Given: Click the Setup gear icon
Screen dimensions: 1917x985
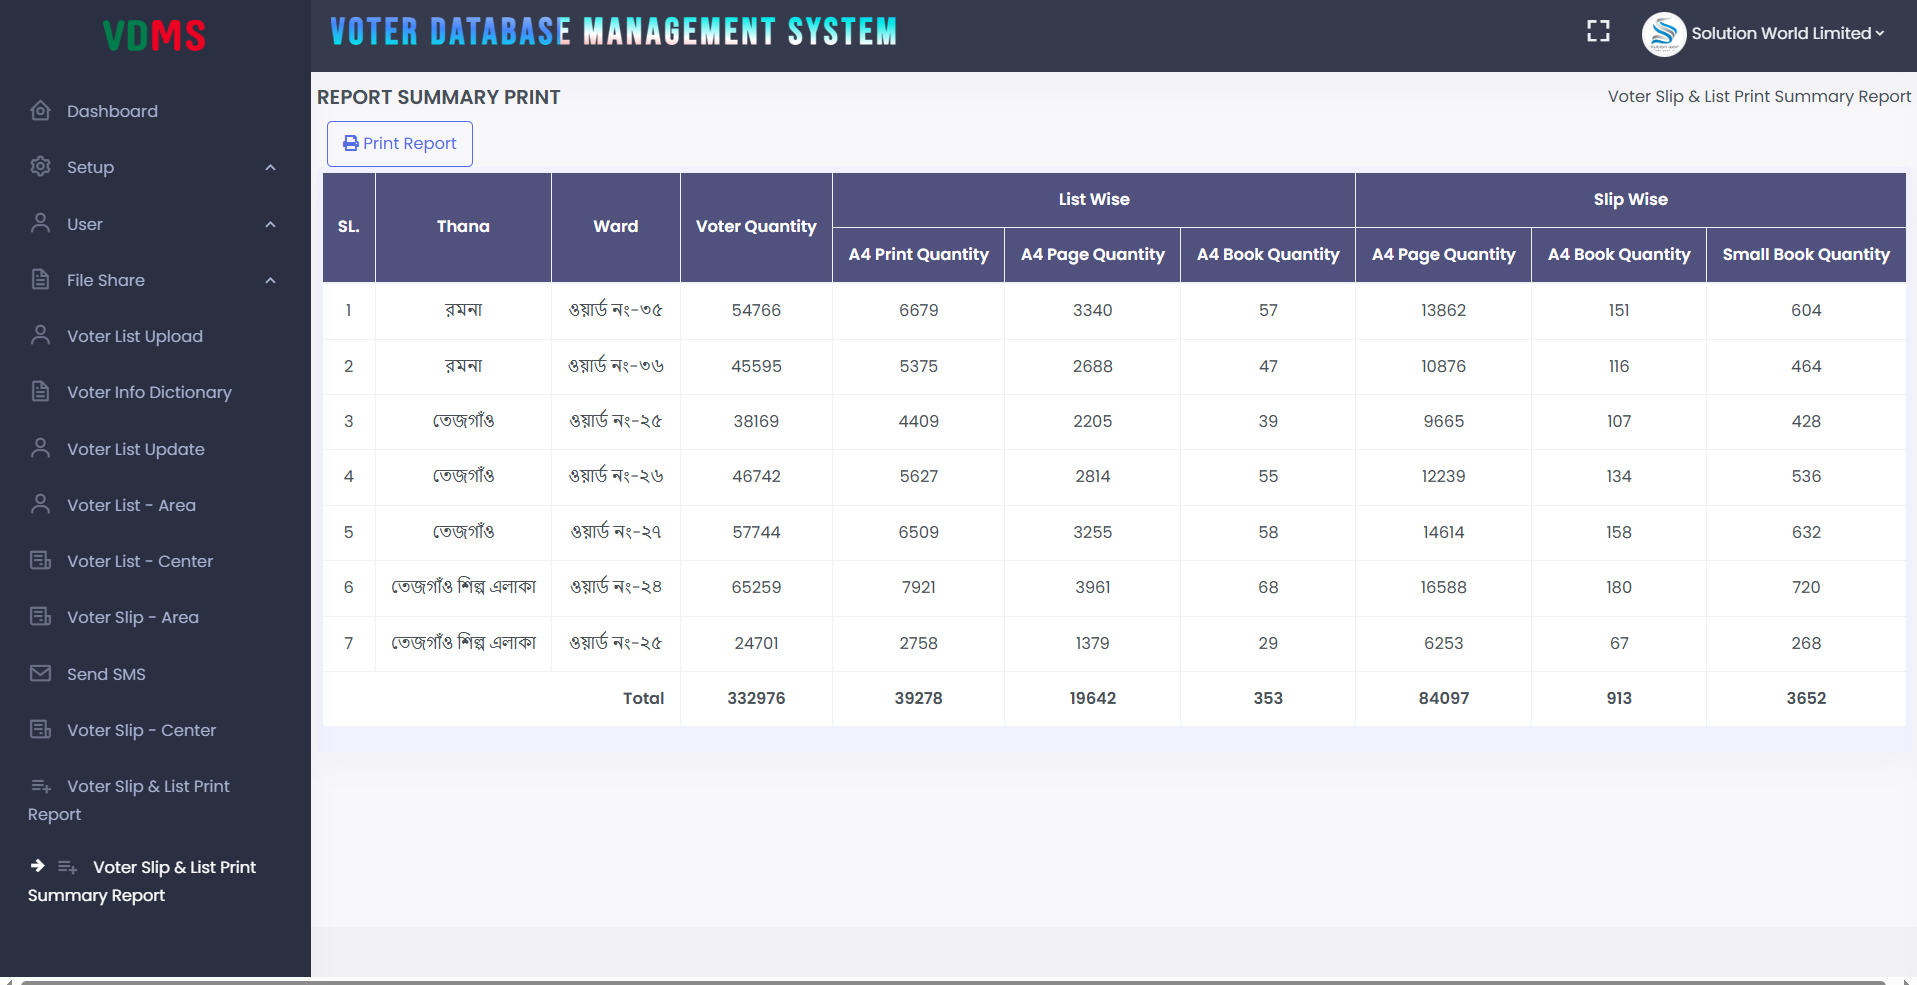Looking at the screenshot, I should click(x=40, y=167).
